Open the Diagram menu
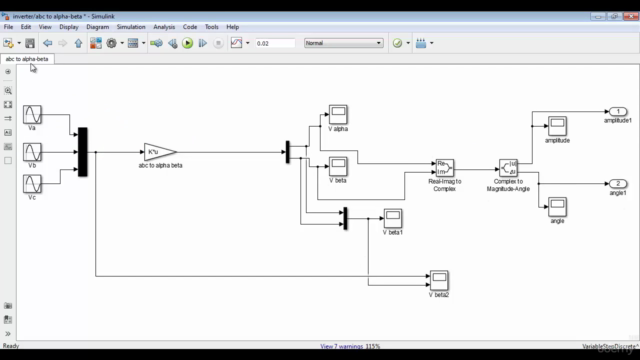Screen dimensions: 640x360 click(x=98, y=27)
